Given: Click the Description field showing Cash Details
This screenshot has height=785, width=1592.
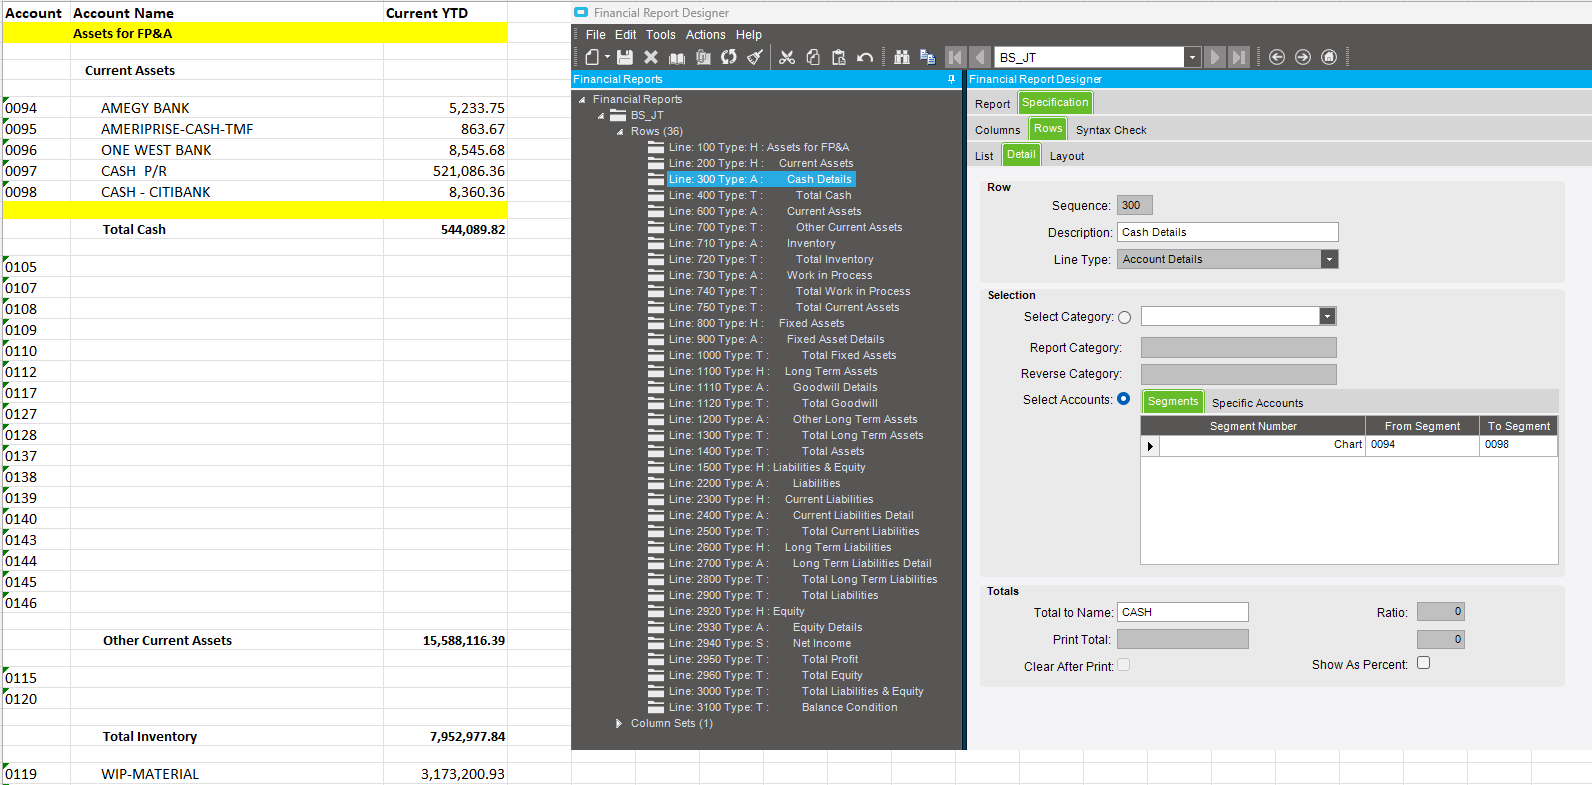Looking at the screenshot, I should coord(1228,232).
